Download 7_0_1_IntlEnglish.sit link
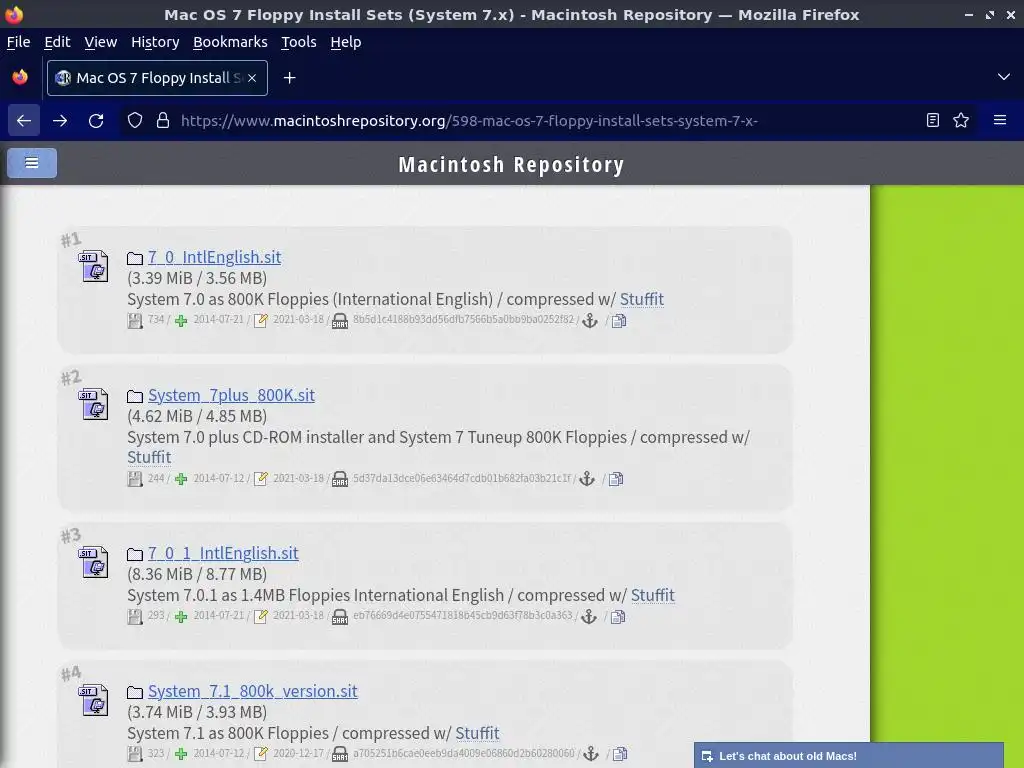The height and width of the screenshot is (768, 1024). coord(223,553)
